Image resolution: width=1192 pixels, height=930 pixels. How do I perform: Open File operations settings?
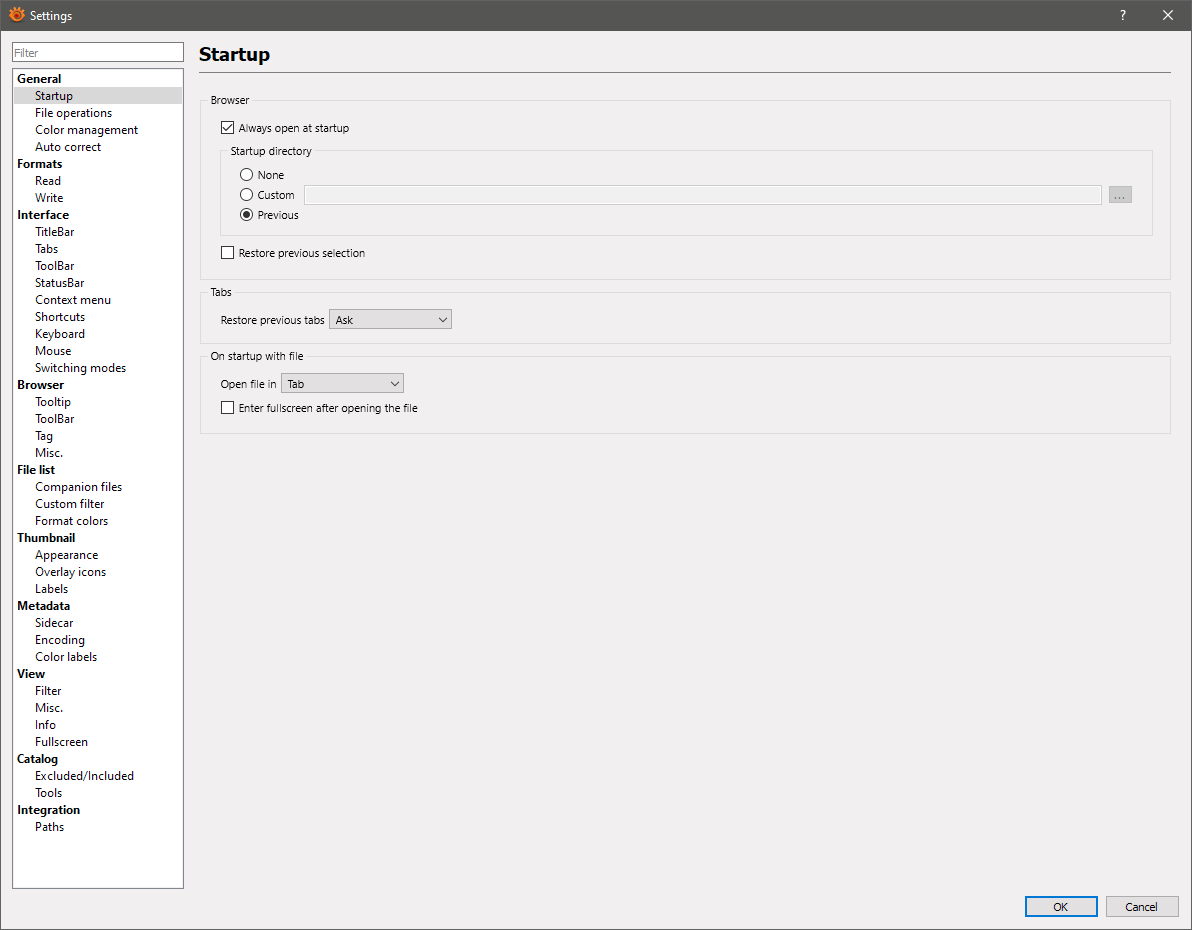coord(73,113)
